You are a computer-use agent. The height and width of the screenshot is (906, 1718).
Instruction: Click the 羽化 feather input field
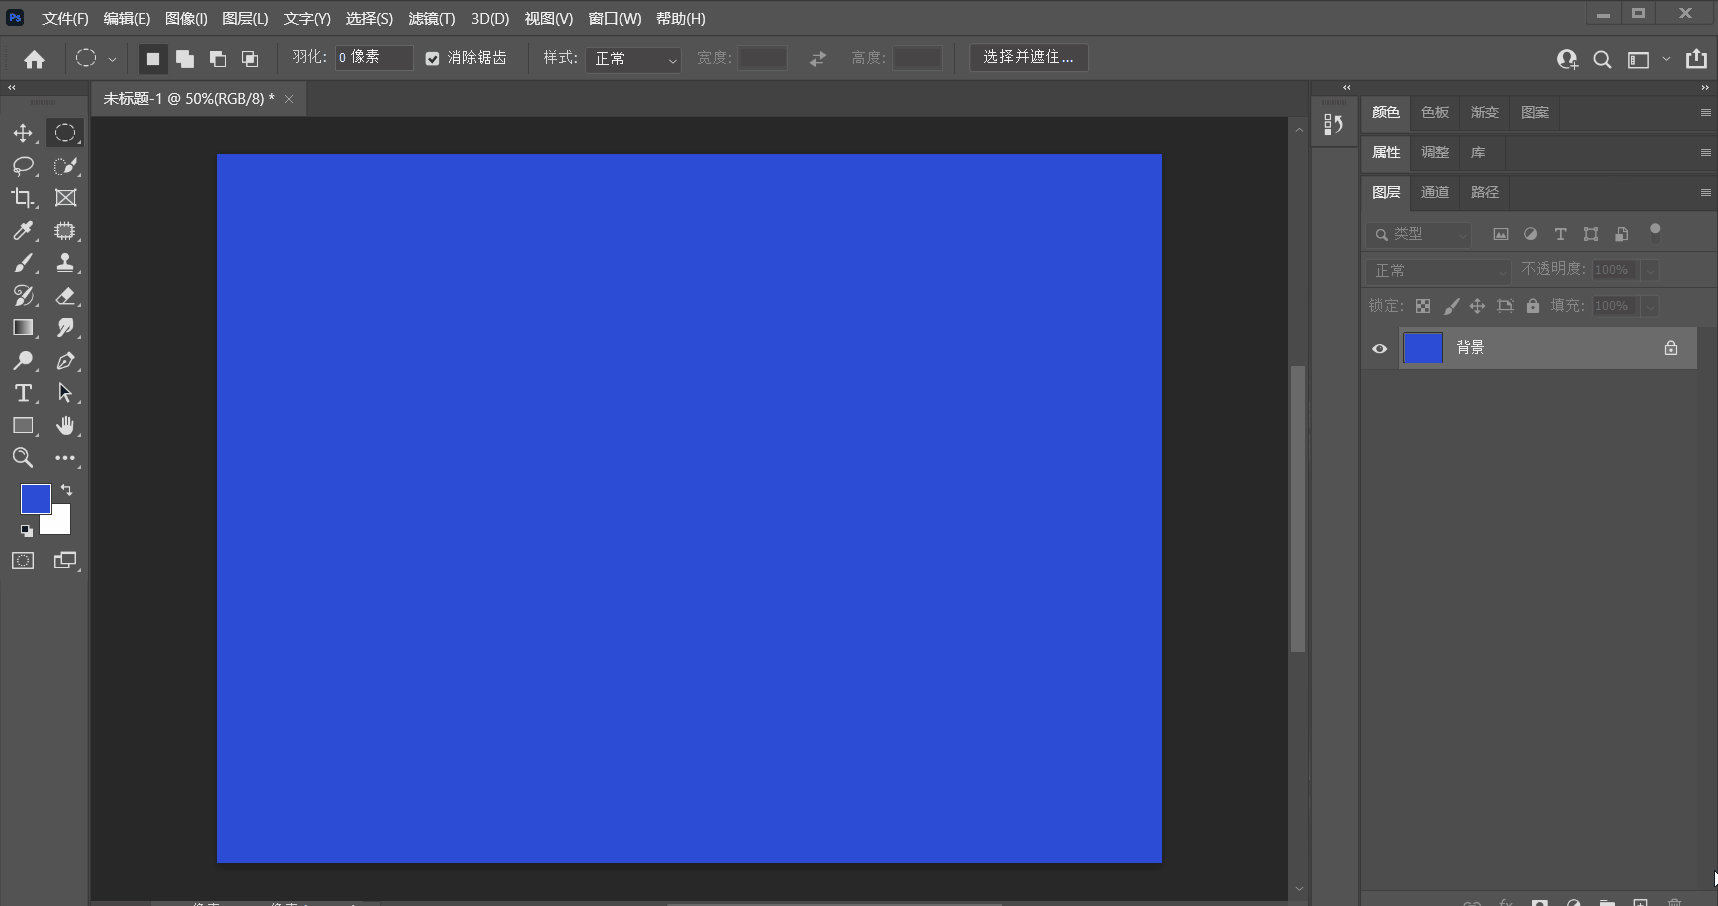pyautogui.click(x=374, y=58)
